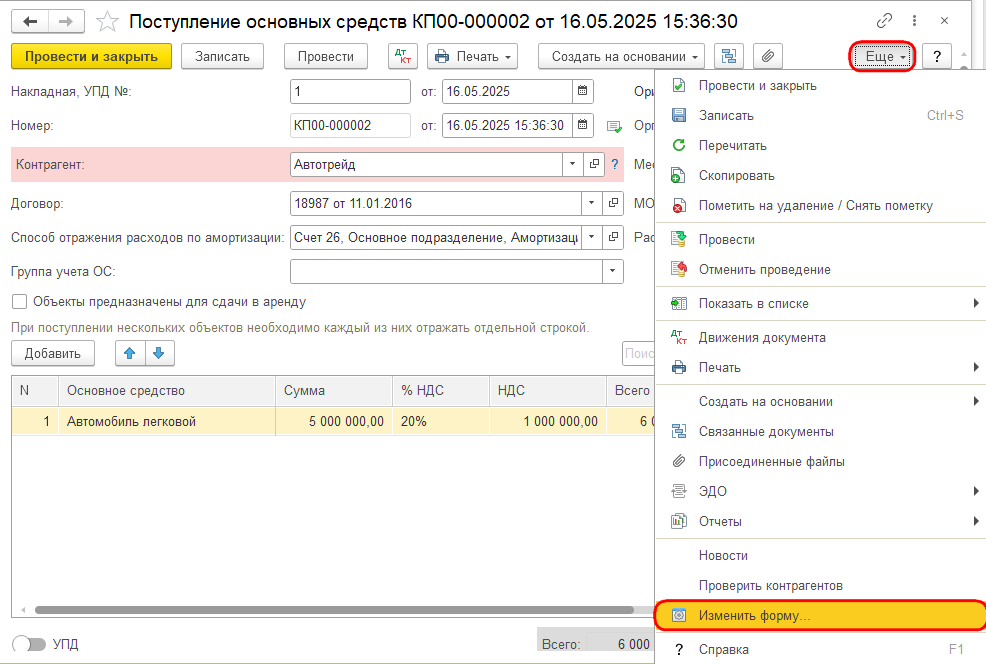Select 'Скопировать' in the menu
Image resolution: width=986 pixels, height=664 pixels.
point(820,175)
